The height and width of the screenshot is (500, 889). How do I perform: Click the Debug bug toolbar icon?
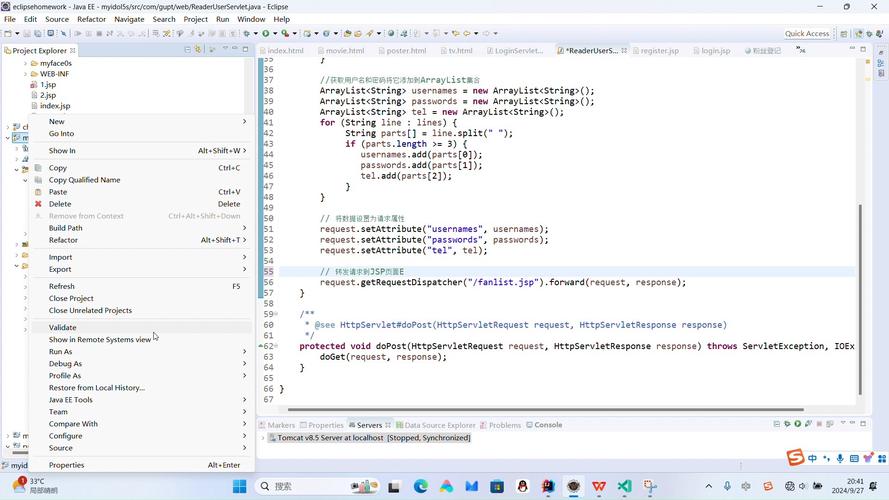[x=247, y=33]
